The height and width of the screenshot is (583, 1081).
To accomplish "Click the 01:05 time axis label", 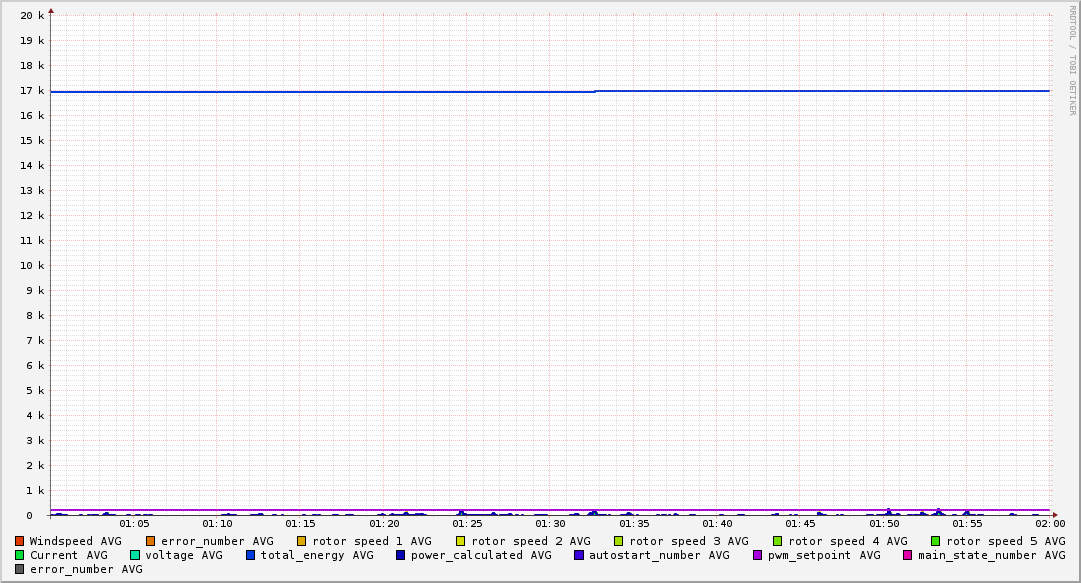I will (x=134, y=524).
